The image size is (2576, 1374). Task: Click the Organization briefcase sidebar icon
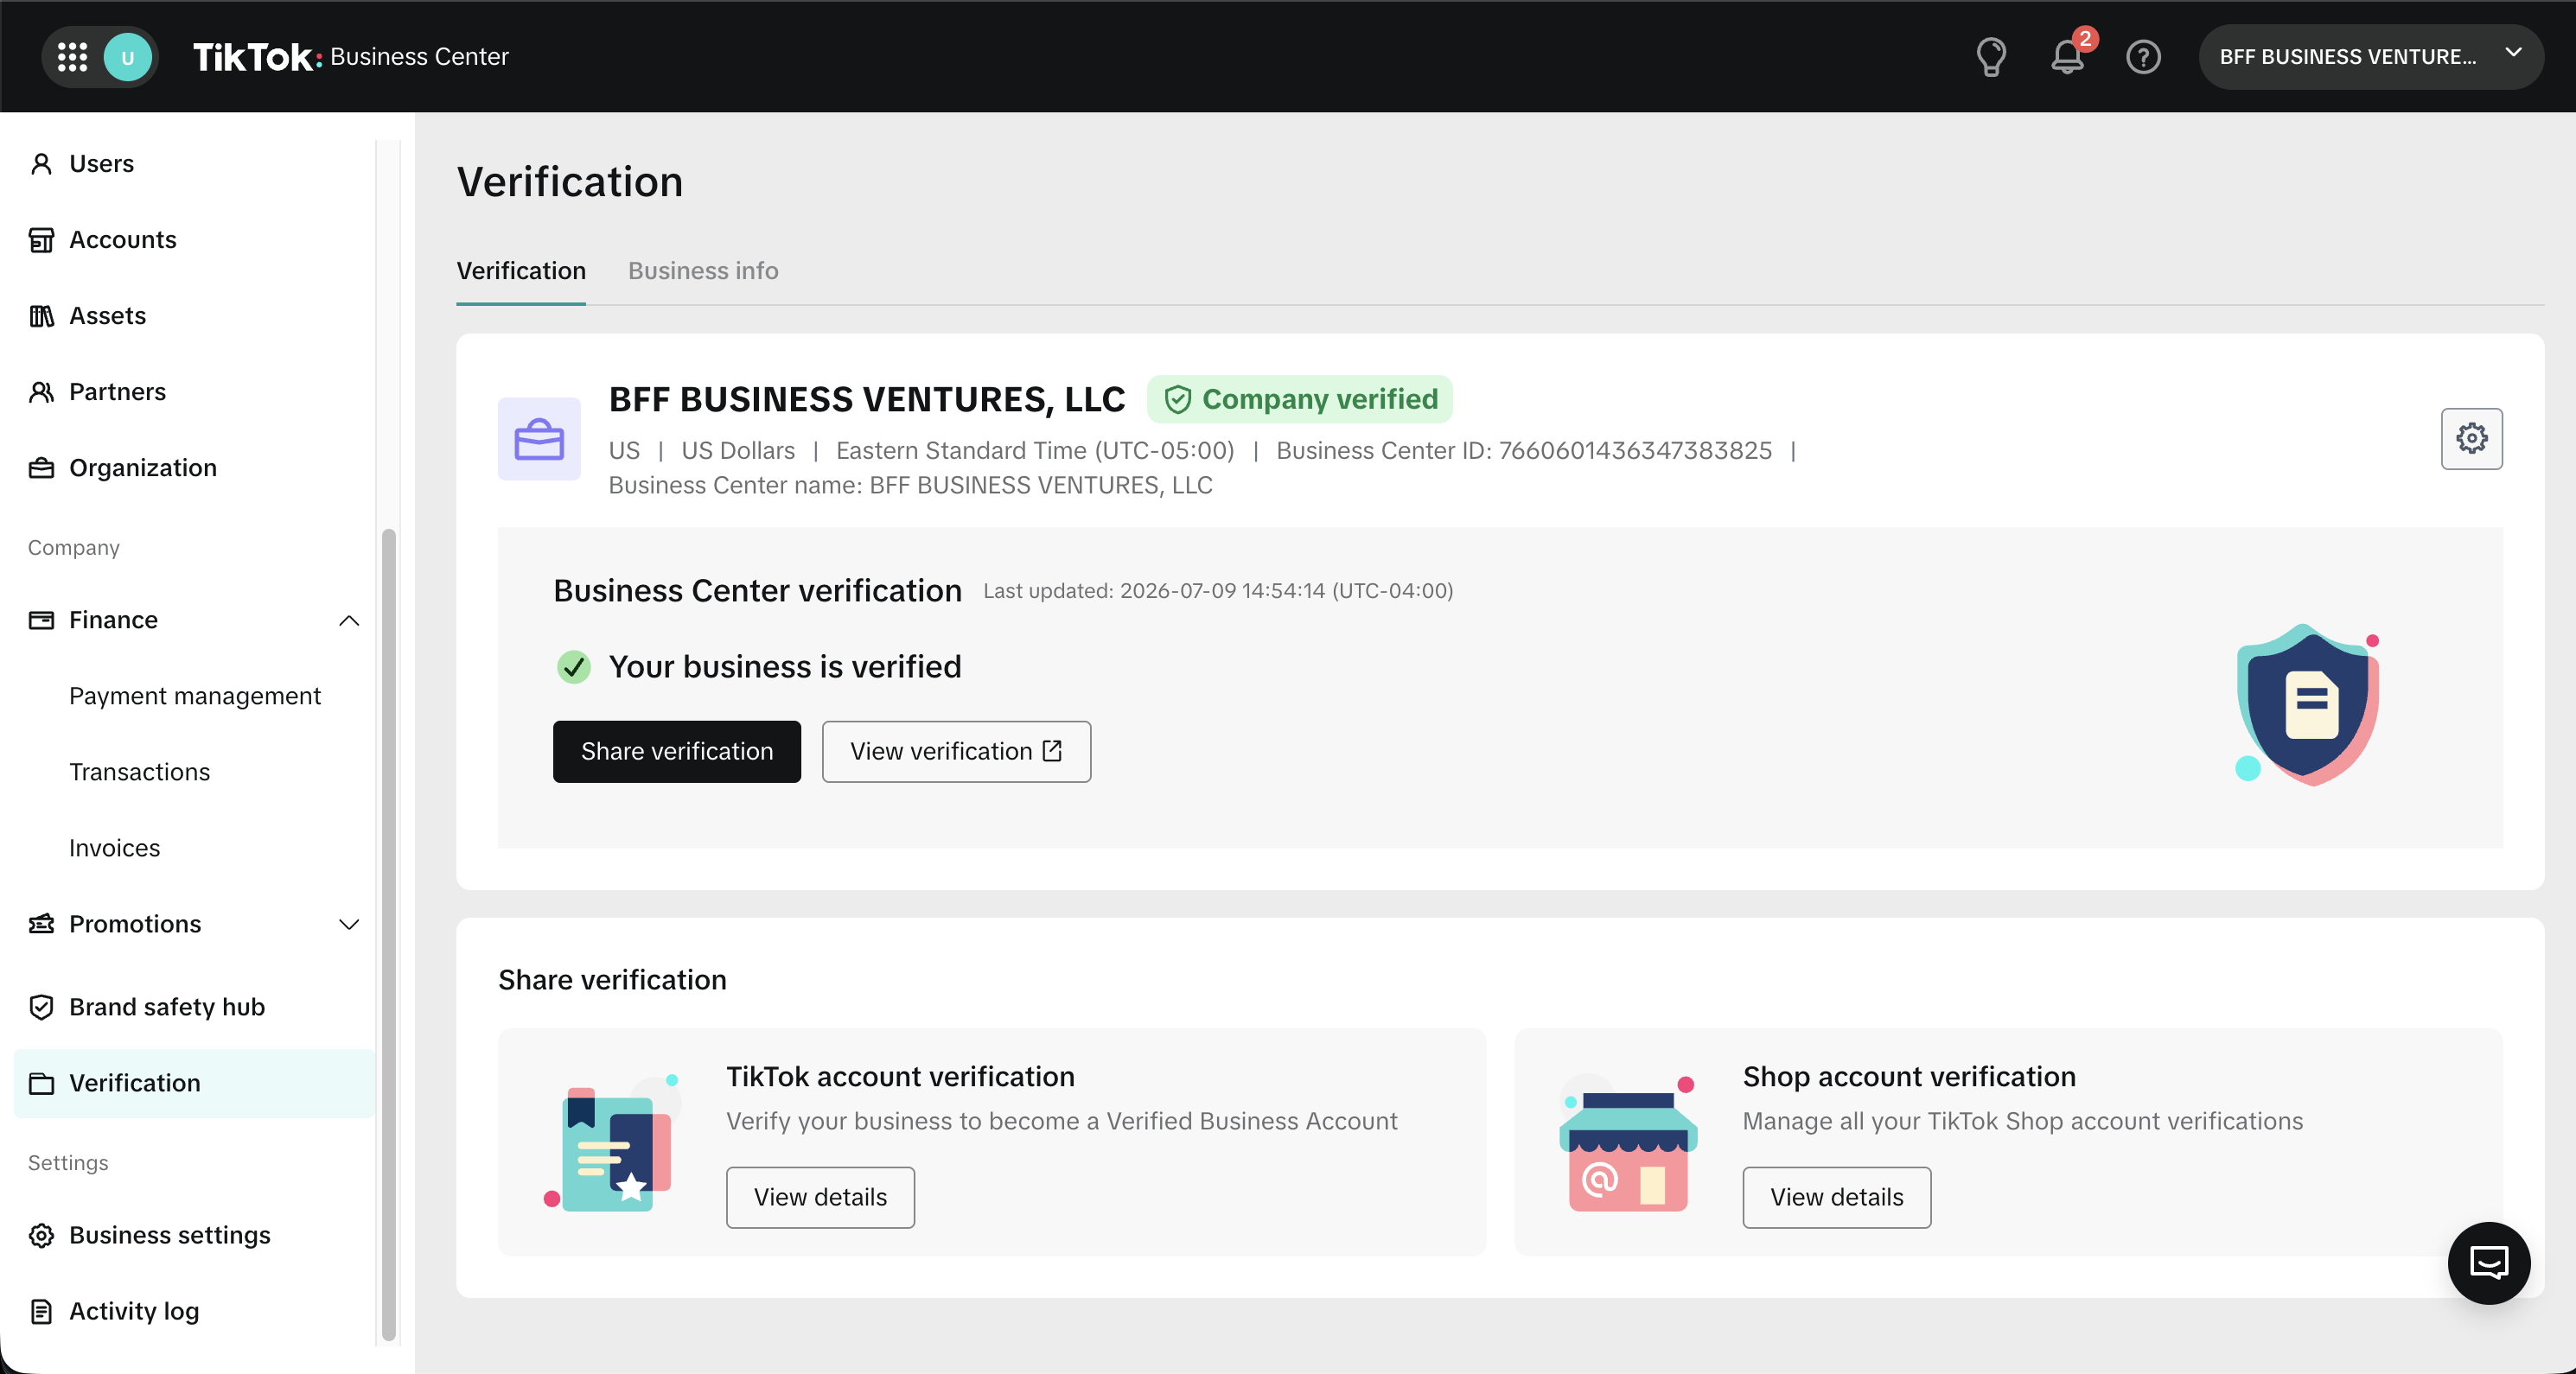(41, 468)
